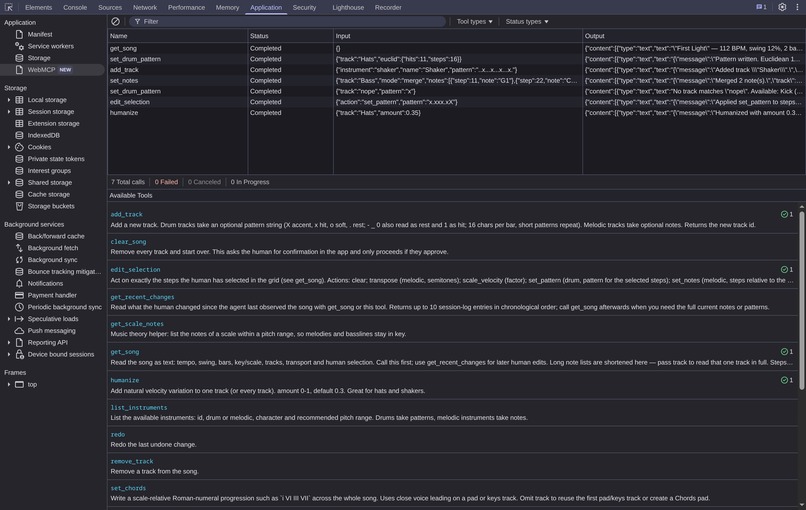Image resolution: width=806 pixels, height=510 pixels.
Task: Expand the Speculative loads node
Action: click(9, 319)
